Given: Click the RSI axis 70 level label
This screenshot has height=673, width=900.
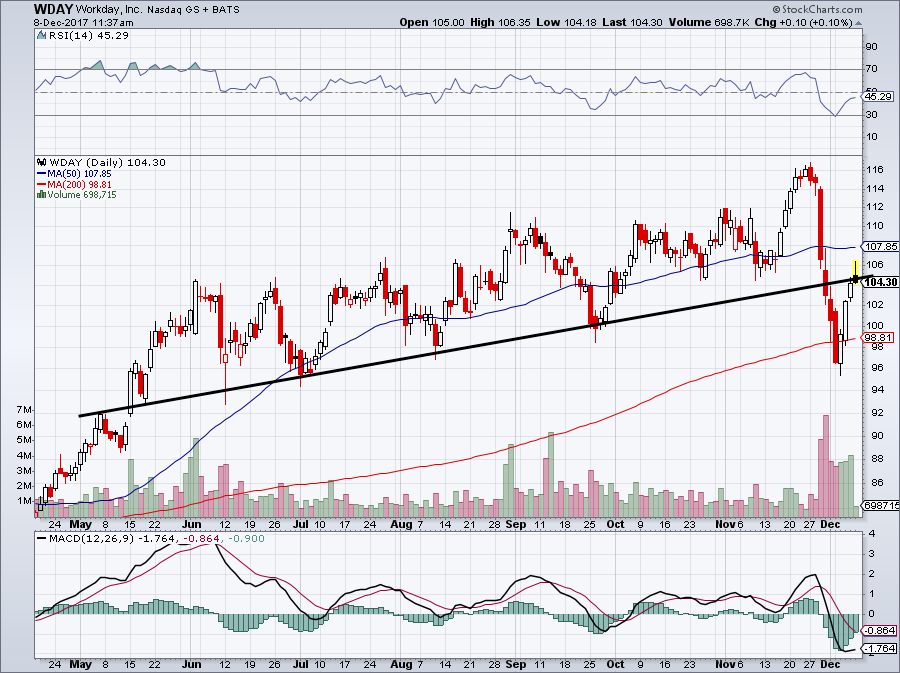Looking at the screenshot, I should click(x=871, y=69).
